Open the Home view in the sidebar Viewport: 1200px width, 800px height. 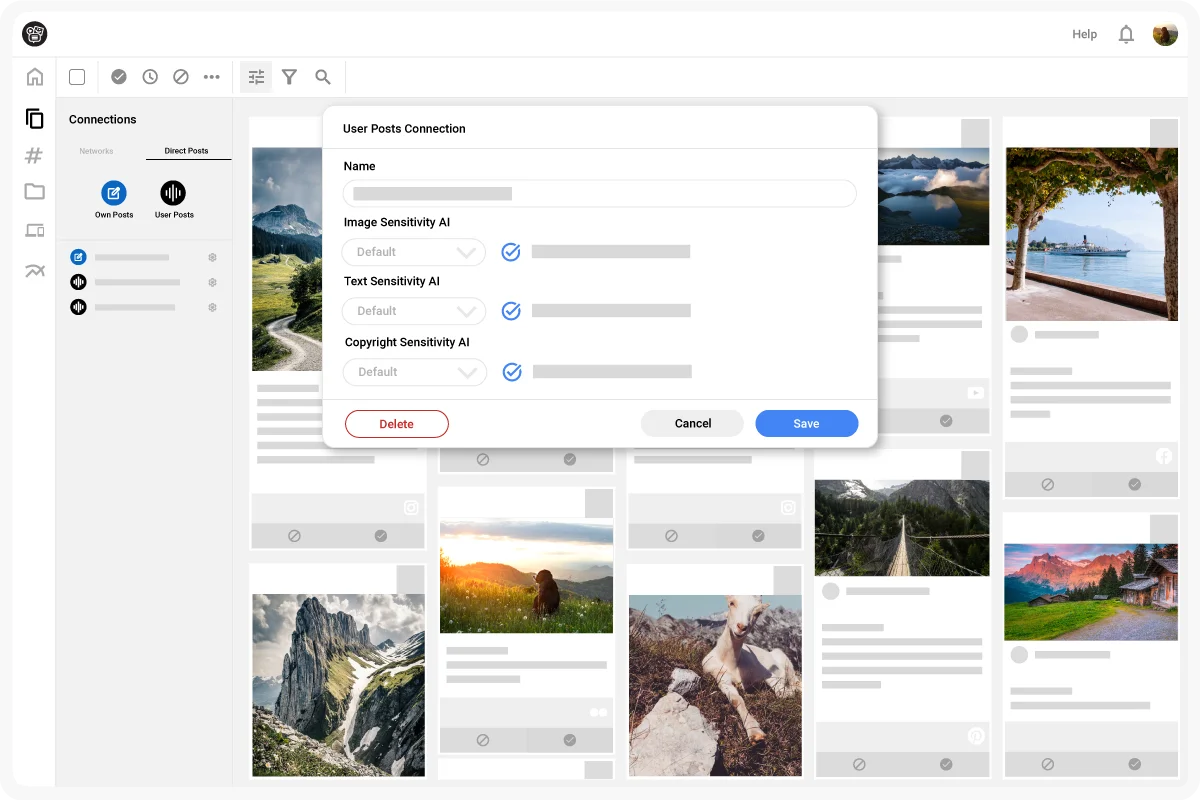point(34,76)
